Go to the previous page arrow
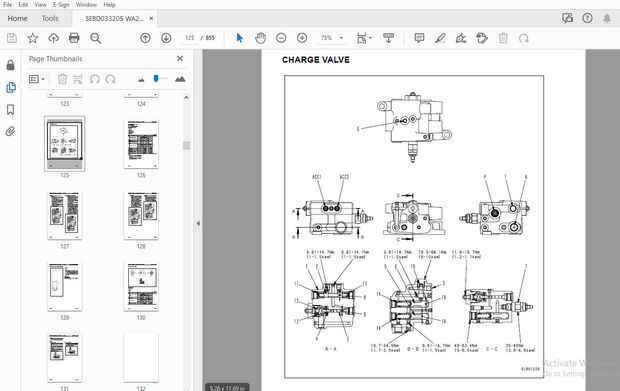The image size is (620, 391). [x=145, y=38]
